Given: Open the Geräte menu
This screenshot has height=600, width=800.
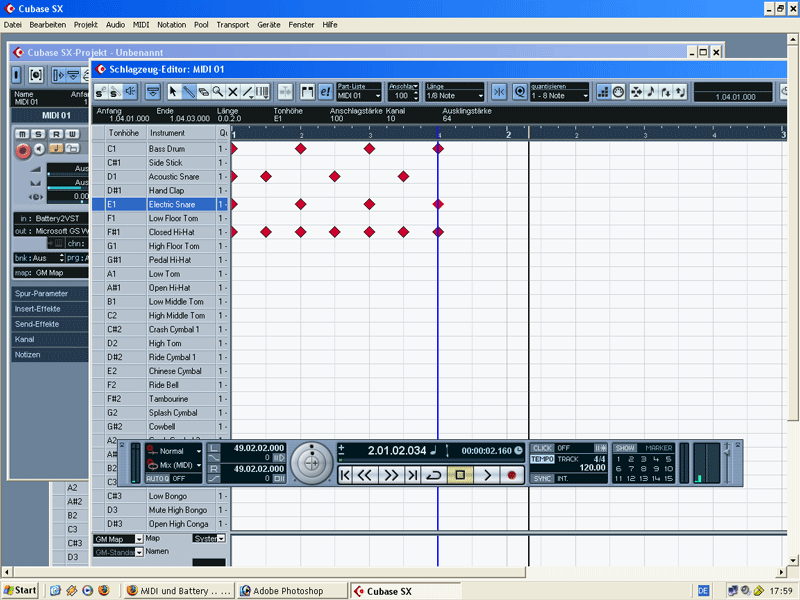Looking at the screenshot, I should pyautogui.click(x=269, y=24).
